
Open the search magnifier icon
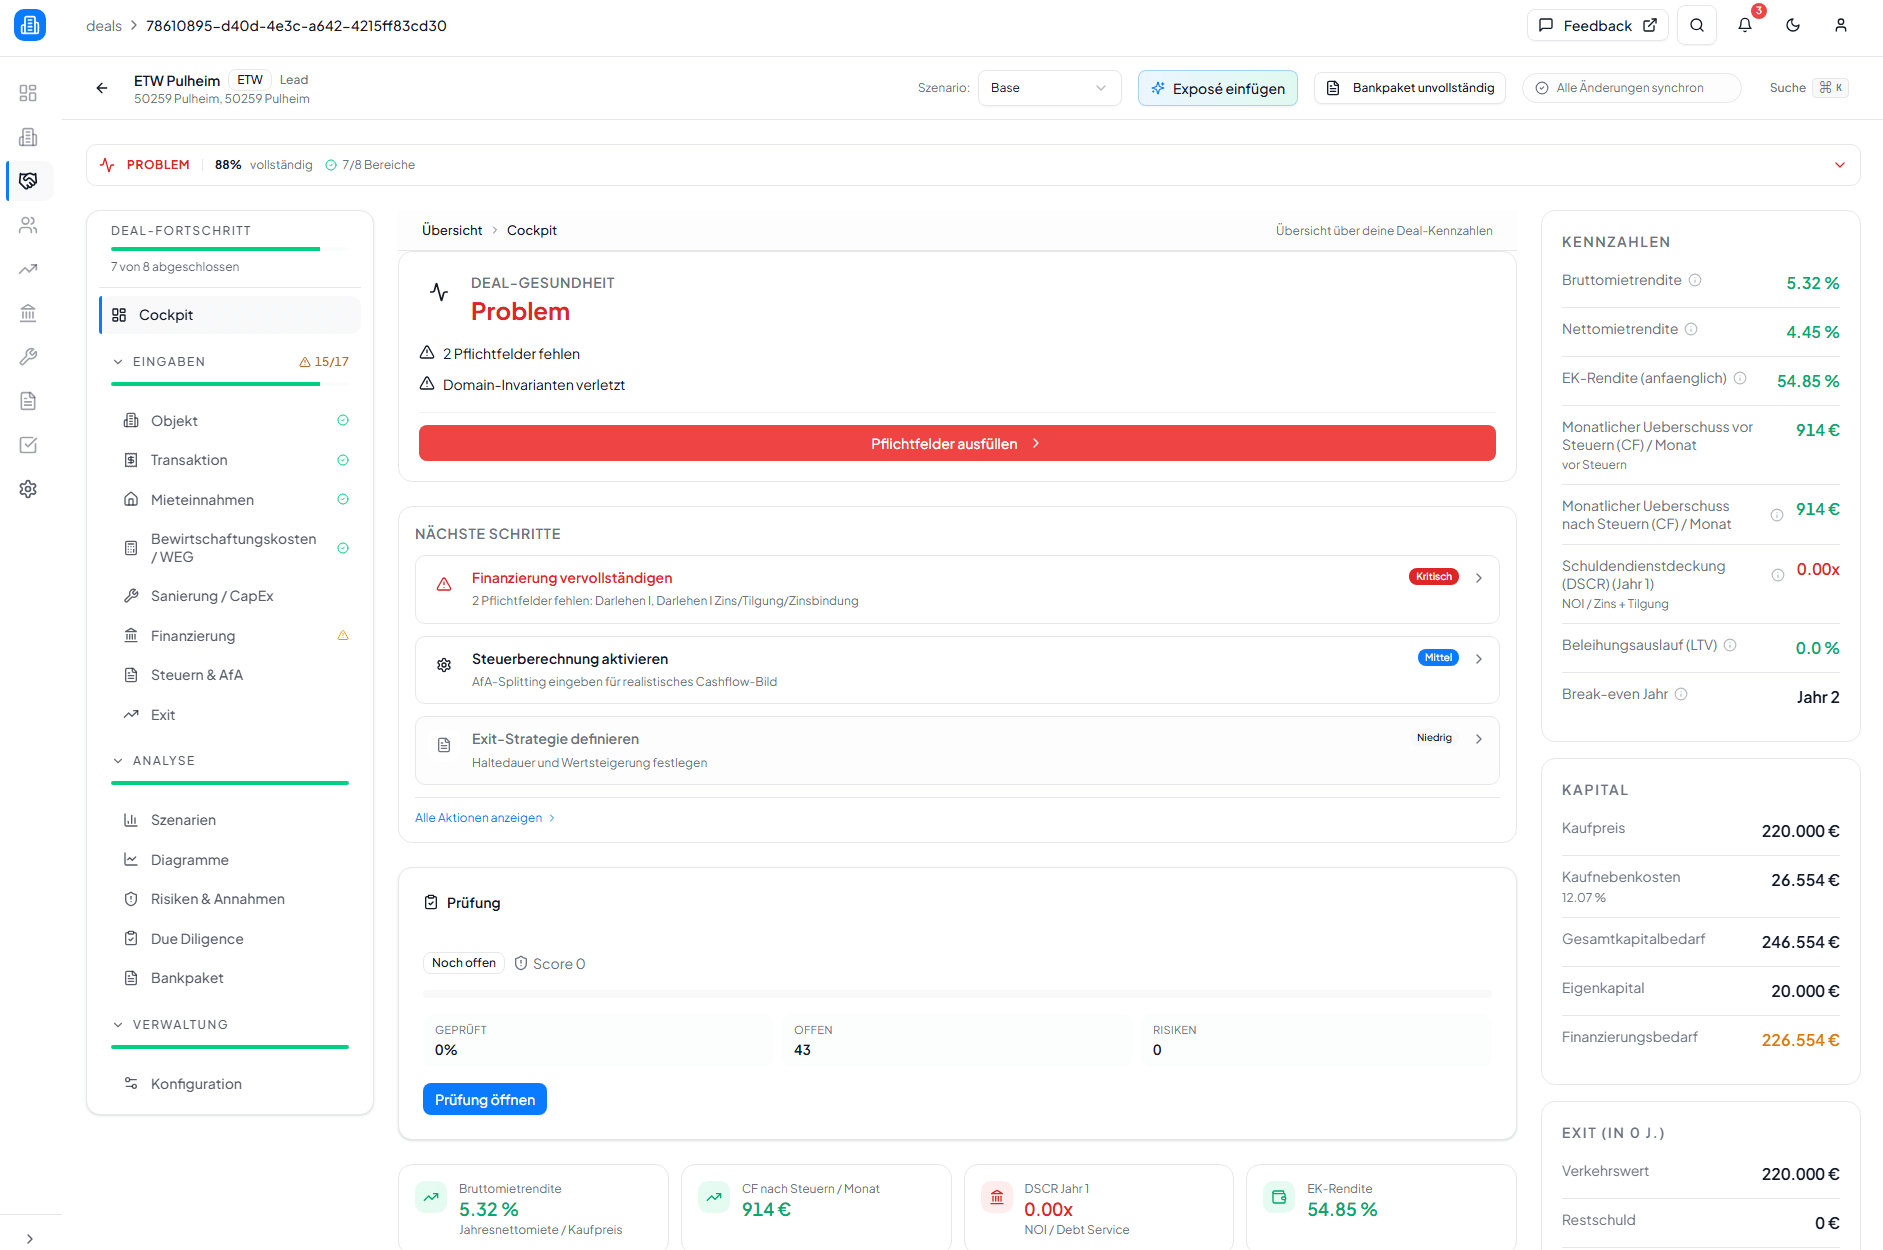click(1697, 26)
